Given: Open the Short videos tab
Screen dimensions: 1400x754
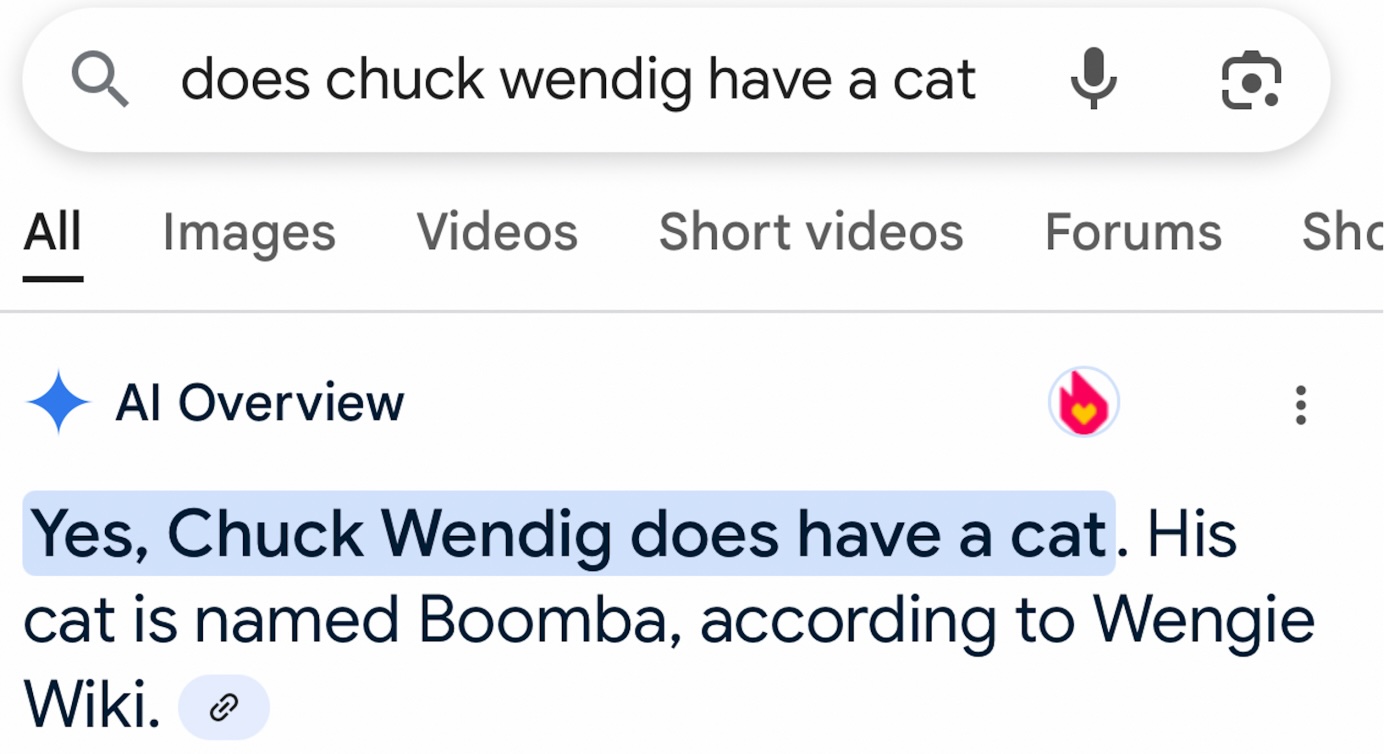Looking at the screenshot, I should [810, 233].
